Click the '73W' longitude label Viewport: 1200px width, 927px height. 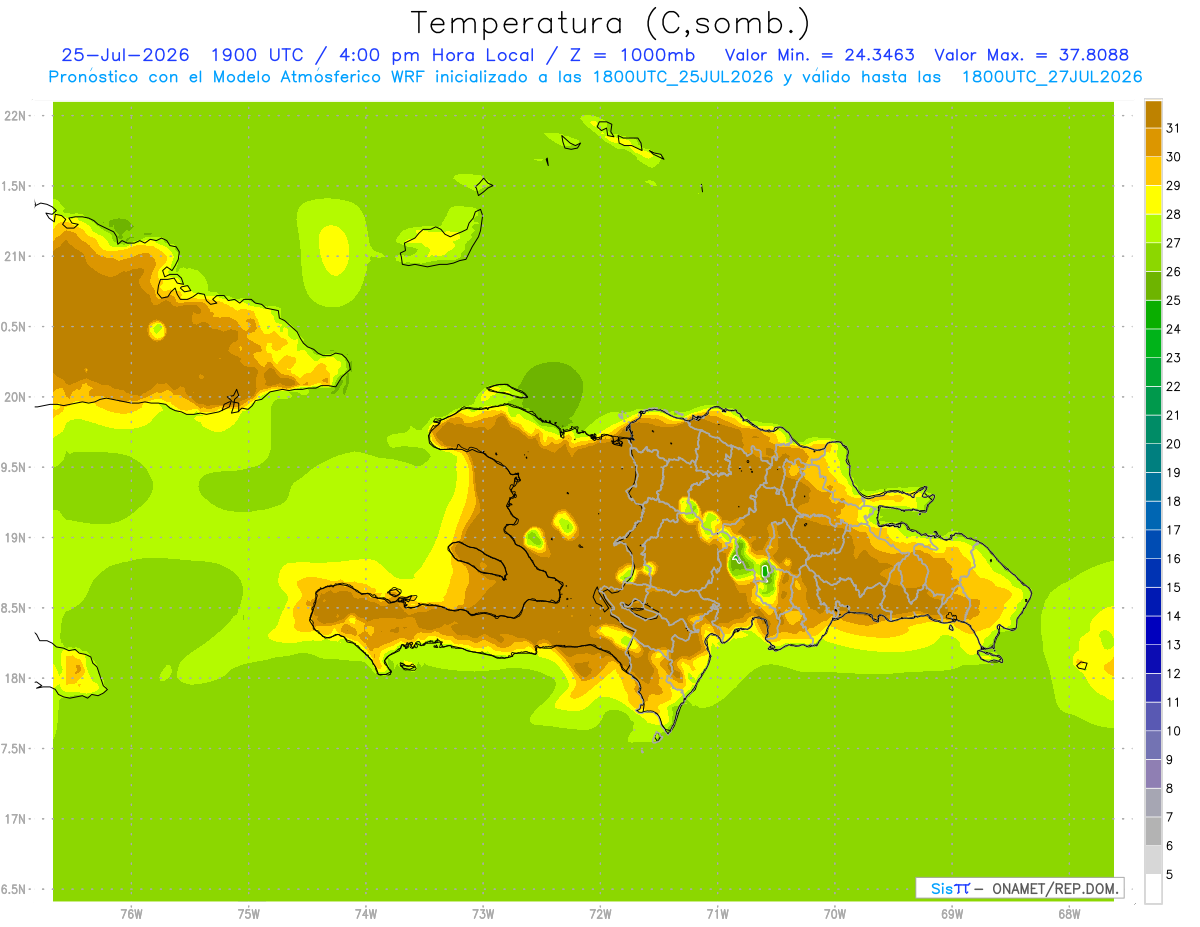[x=483, y=914]
